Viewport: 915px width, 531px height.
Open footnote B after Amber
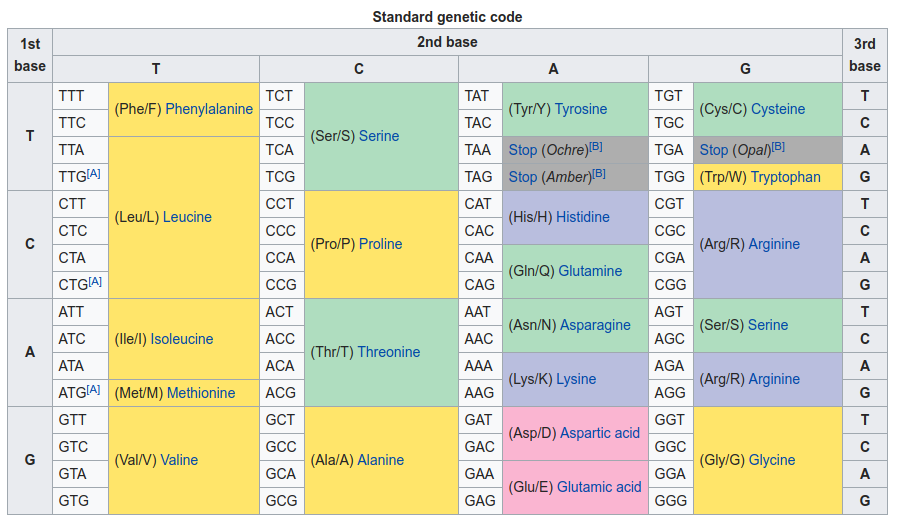click(599, 173)
